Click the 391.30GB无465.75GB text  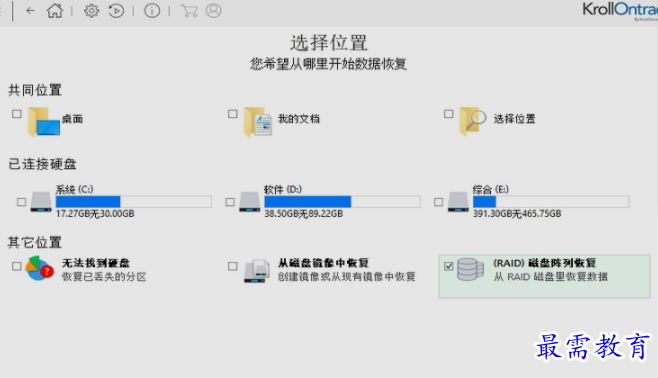[x=517, y=214]
